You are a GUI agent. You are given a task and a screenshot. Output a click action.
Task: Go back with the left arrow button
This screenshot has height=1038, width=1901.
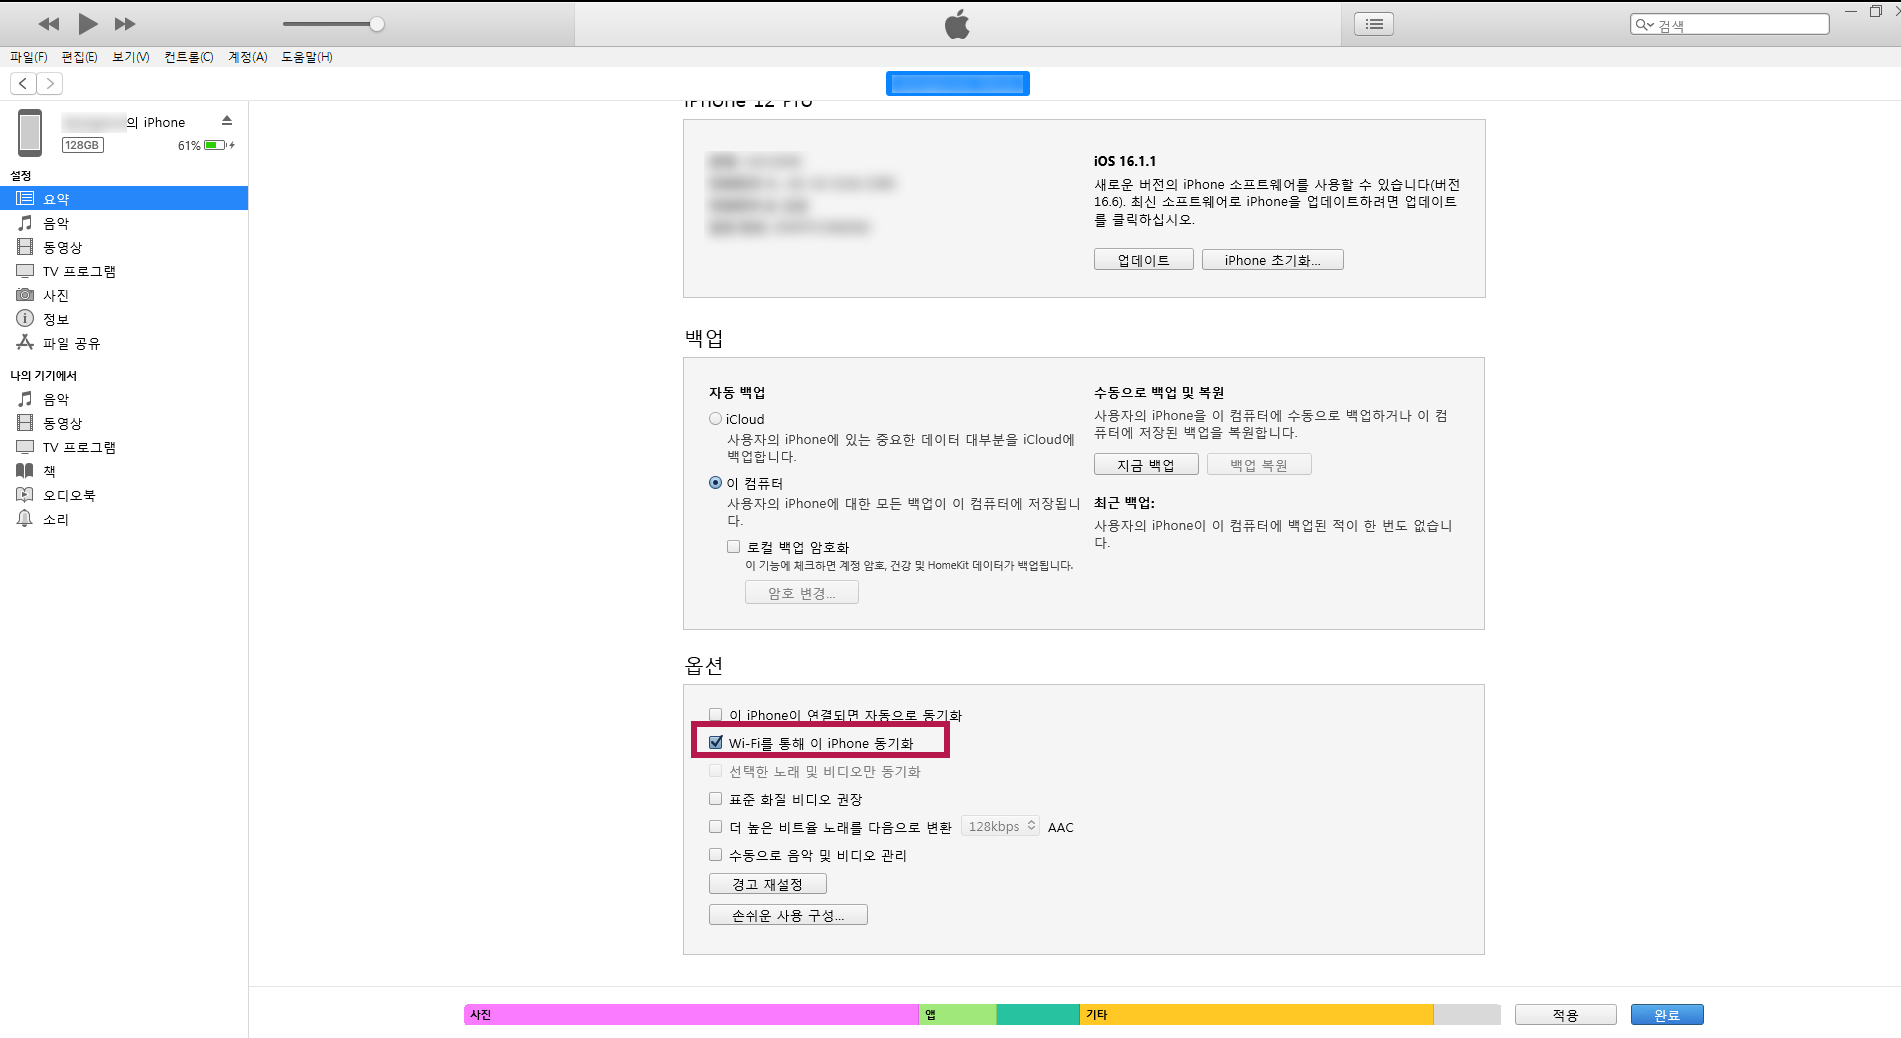click(x=23, y=84)
